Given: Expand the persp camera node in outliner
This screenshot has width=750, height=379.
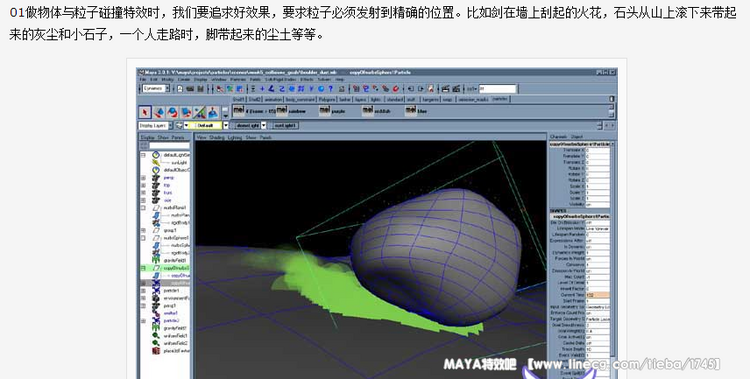Looking at the screenshot, I should (143, 178).
